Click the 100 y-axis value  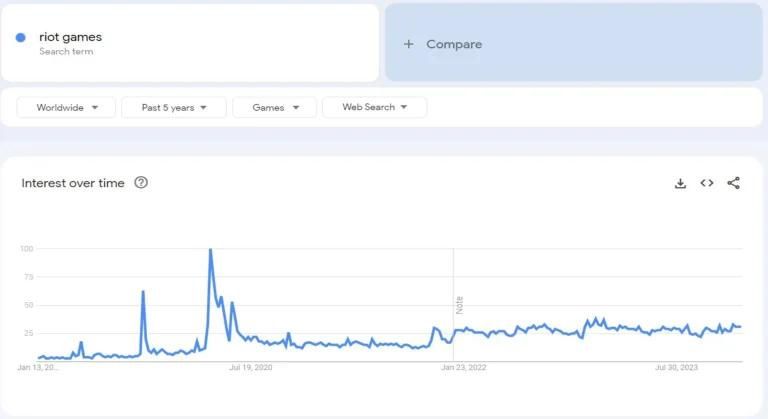(26, 249)
